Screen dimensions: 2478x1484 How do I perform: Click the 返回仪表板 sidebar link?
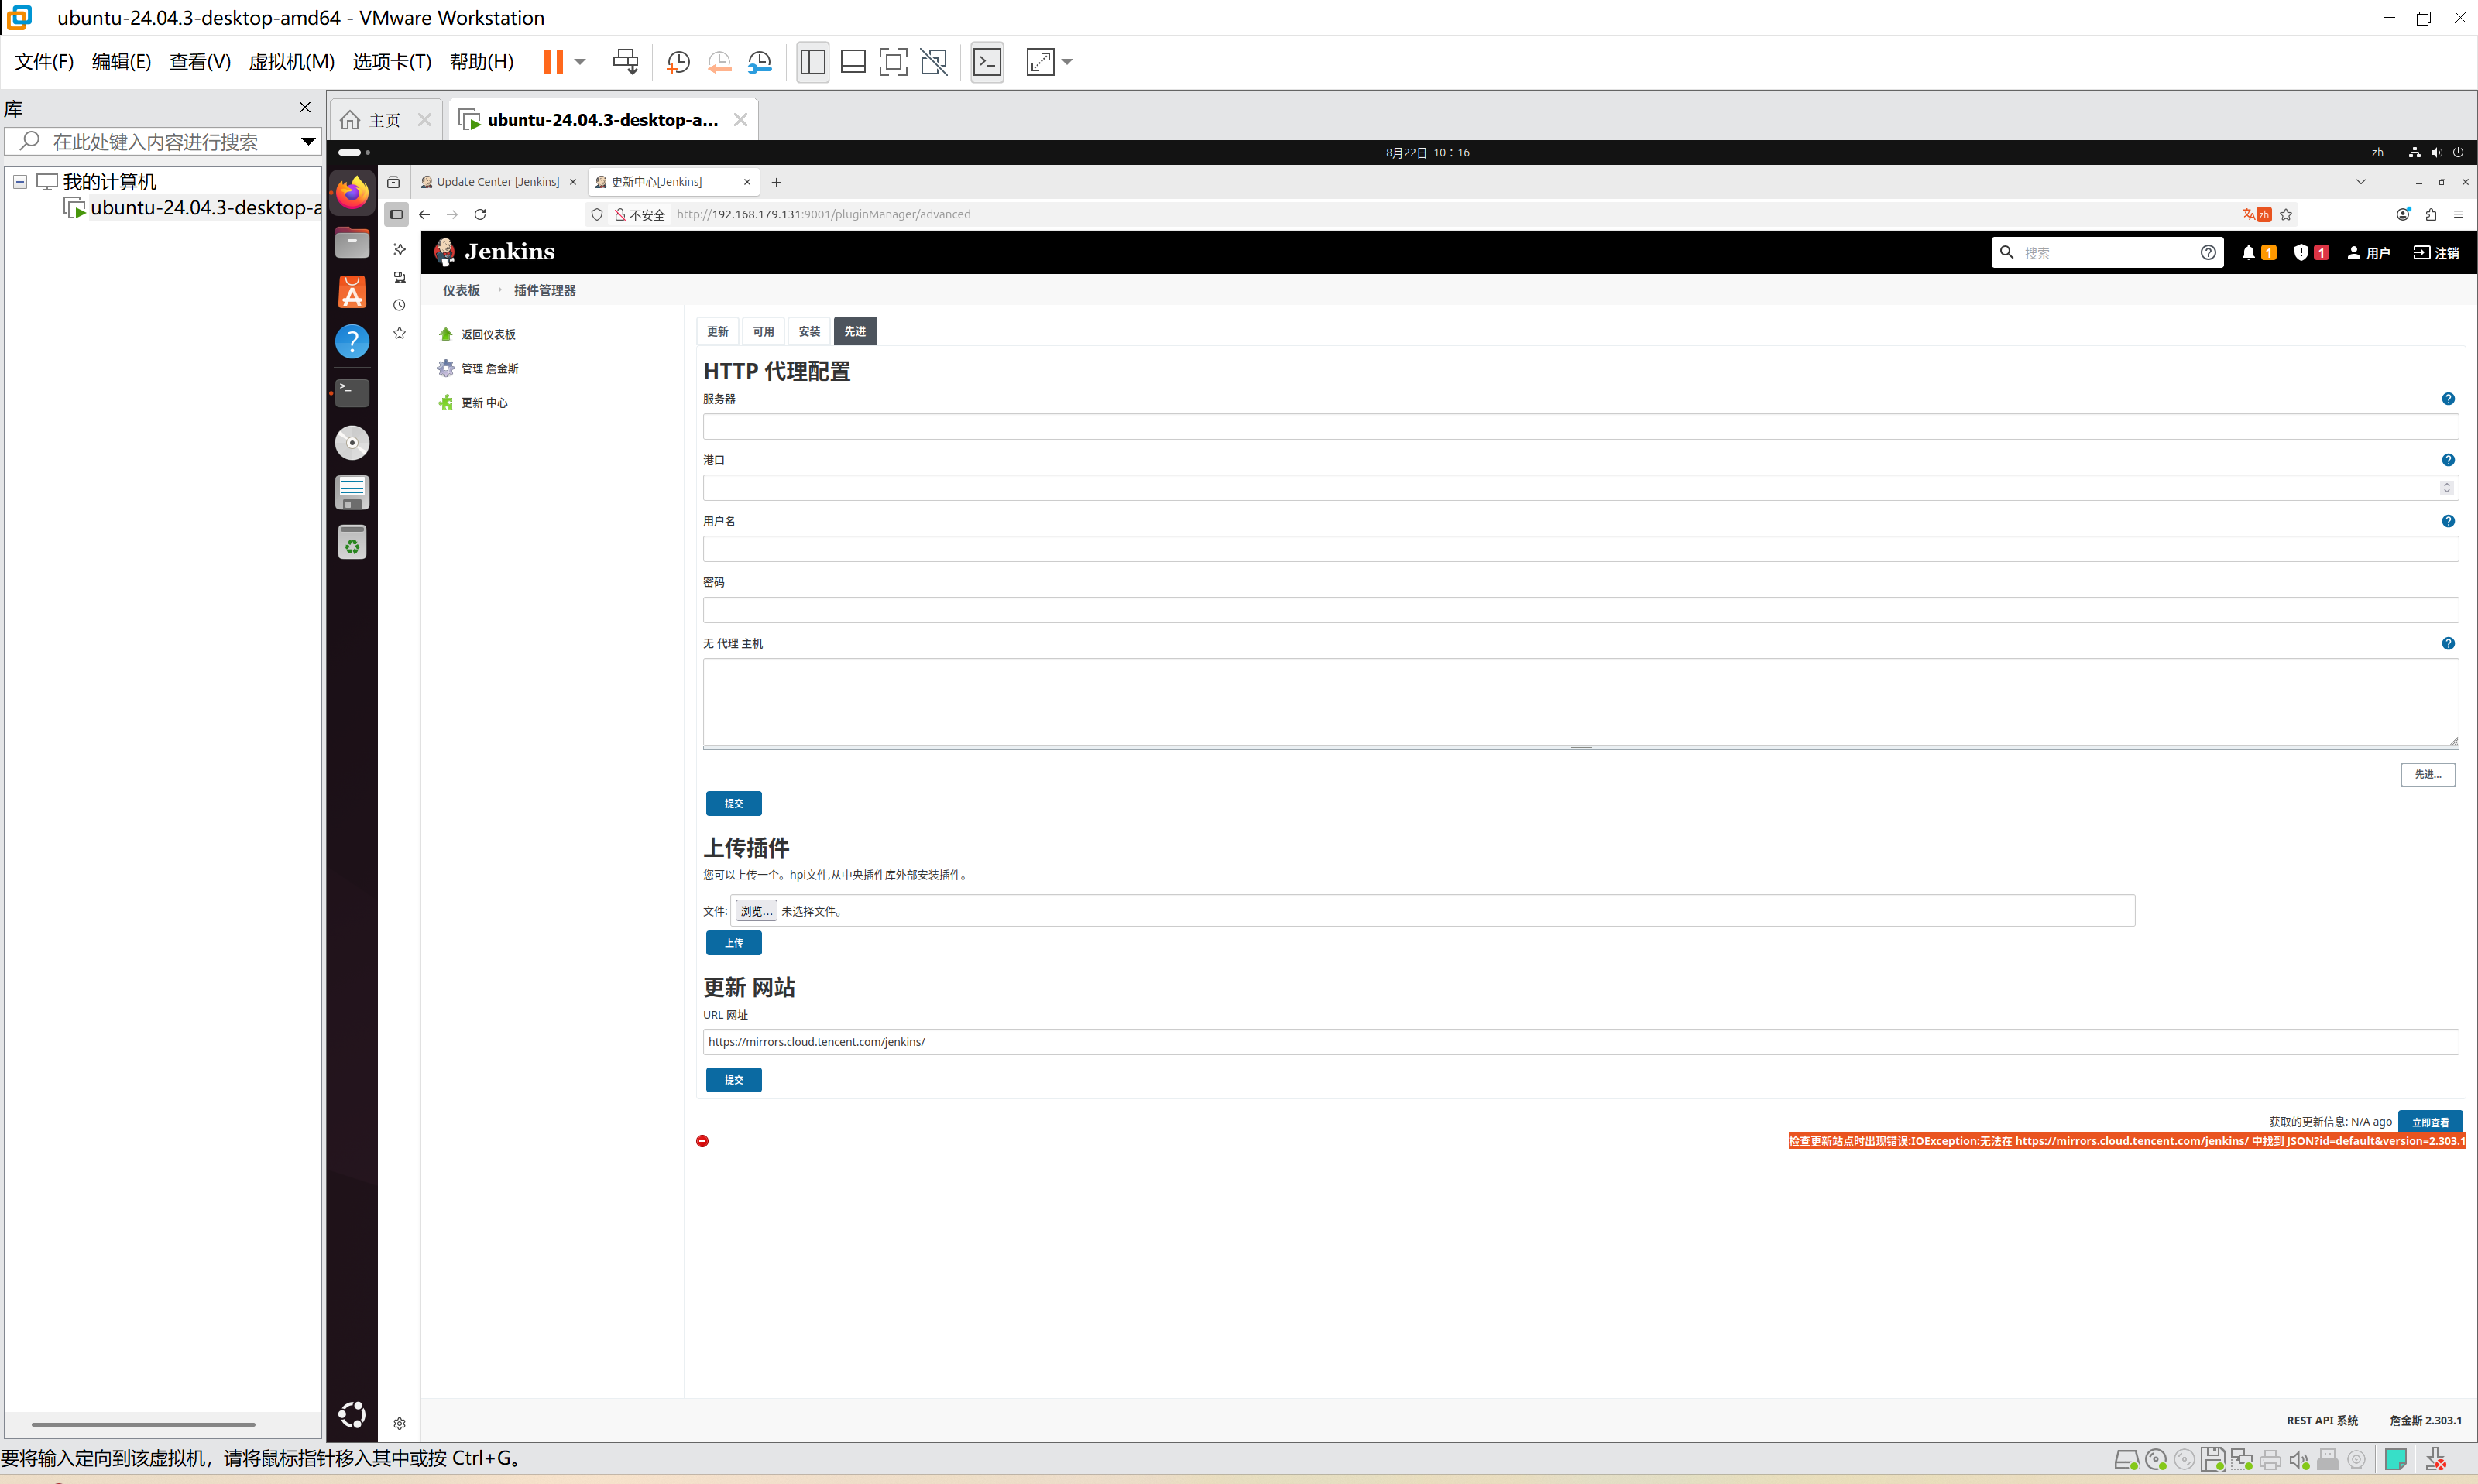pos(488,335)
